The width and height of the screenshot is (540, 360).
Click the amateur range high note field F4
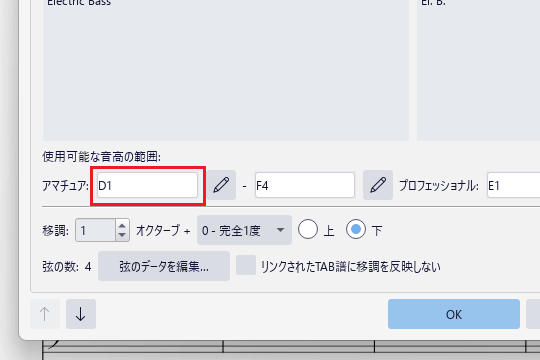304,185
